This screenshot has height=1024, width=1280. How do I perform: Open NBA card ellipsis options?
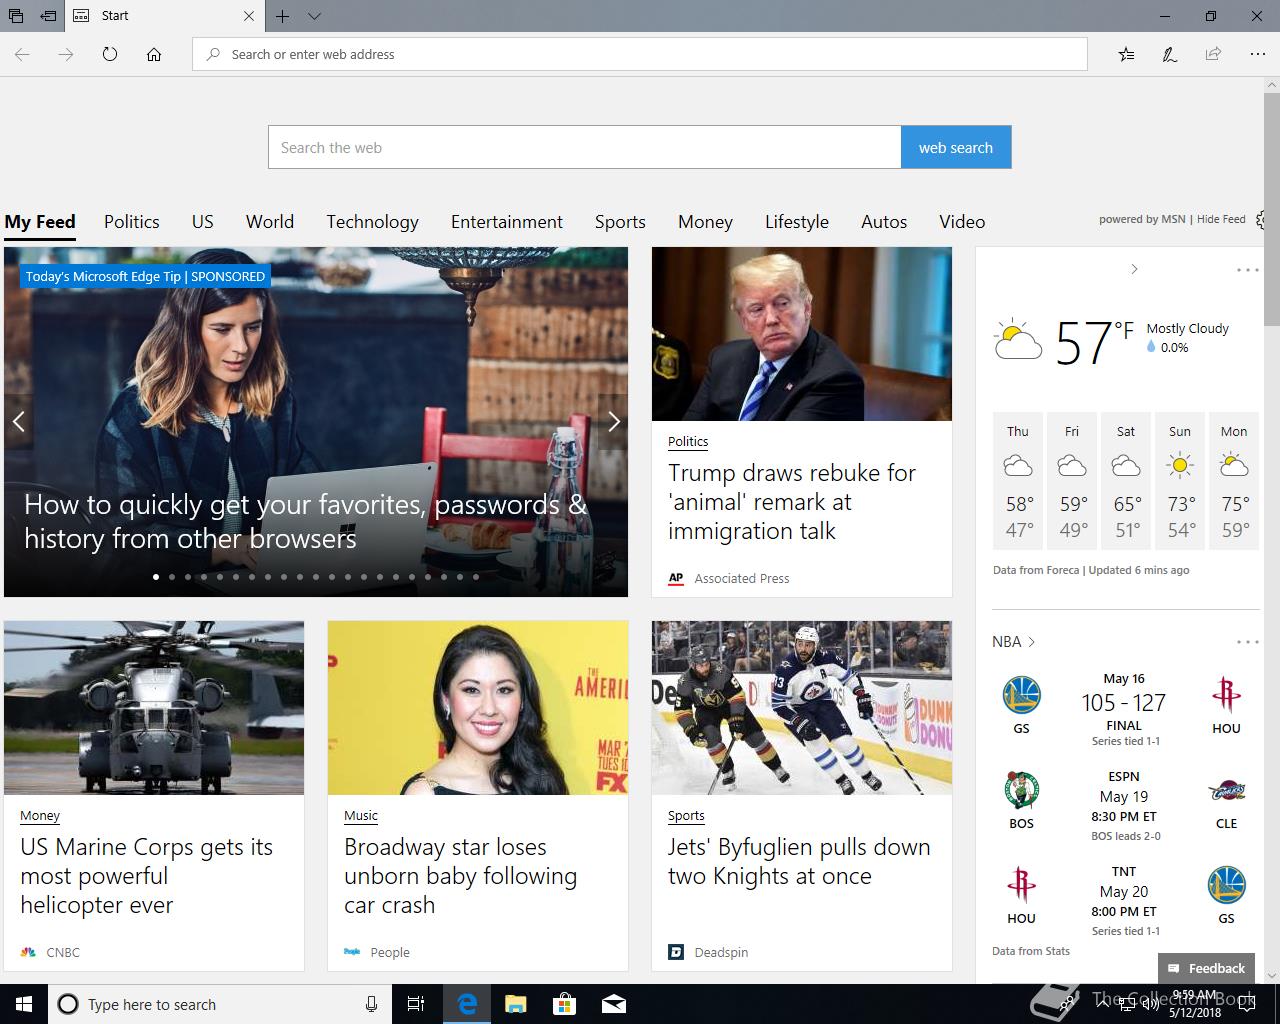click(x=1247, y=642)
